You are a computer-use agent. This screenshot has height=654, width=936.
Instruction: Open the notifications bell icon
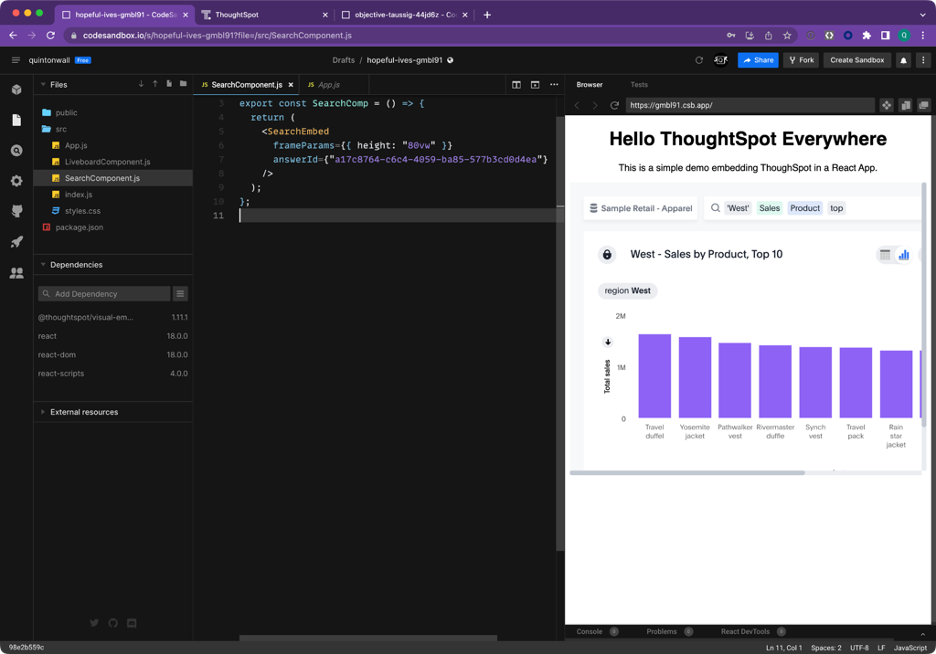pos(903,60)
